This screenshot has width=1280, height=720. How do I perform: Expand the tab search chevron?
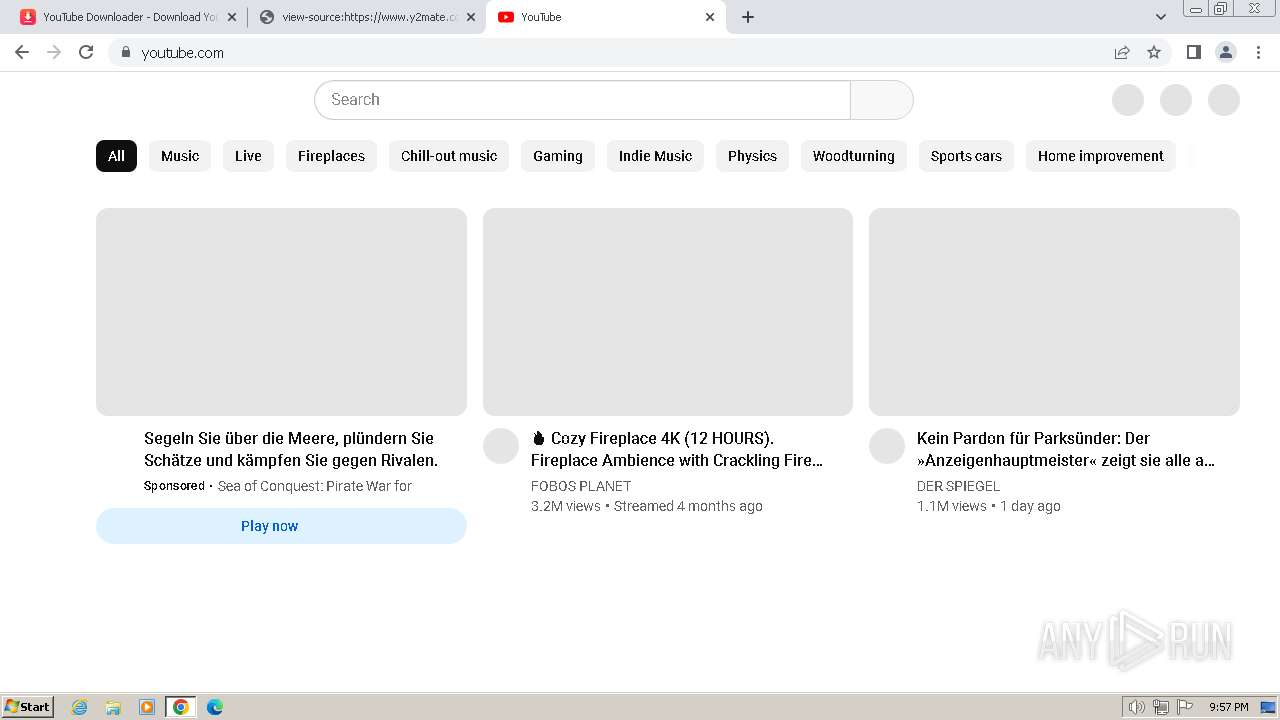(1161, 17)
